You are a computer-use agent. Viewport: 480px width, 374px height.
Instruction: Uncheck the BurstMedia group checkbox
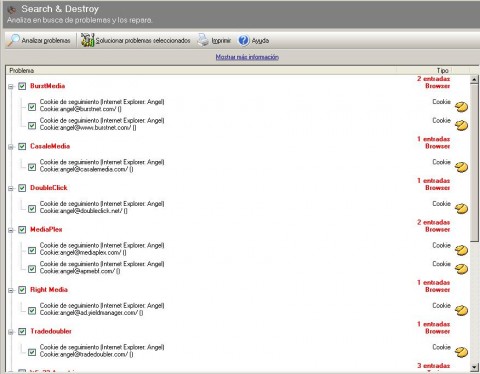coord(22,86)
